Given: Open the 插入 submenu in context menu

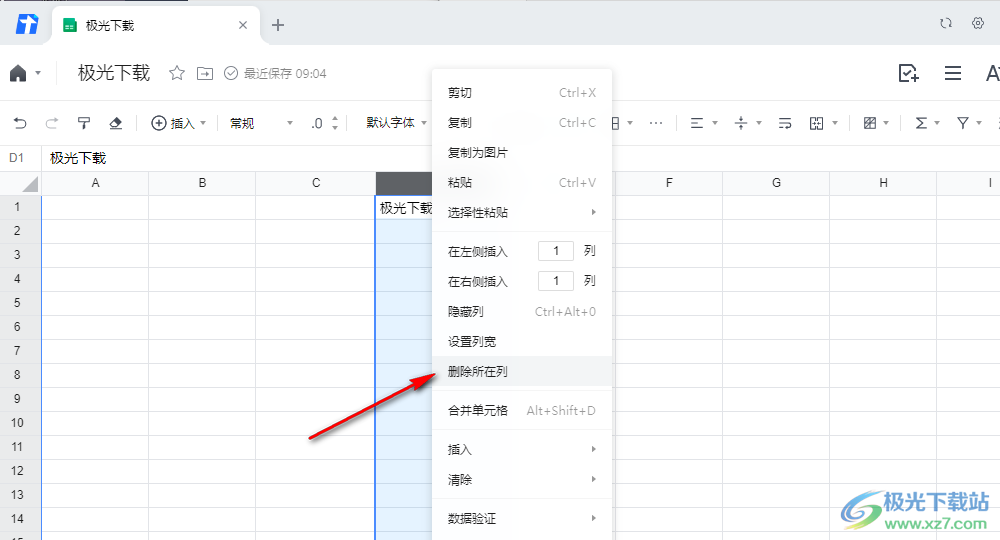Looking at the screenshot, I should [x=522, y=449].
